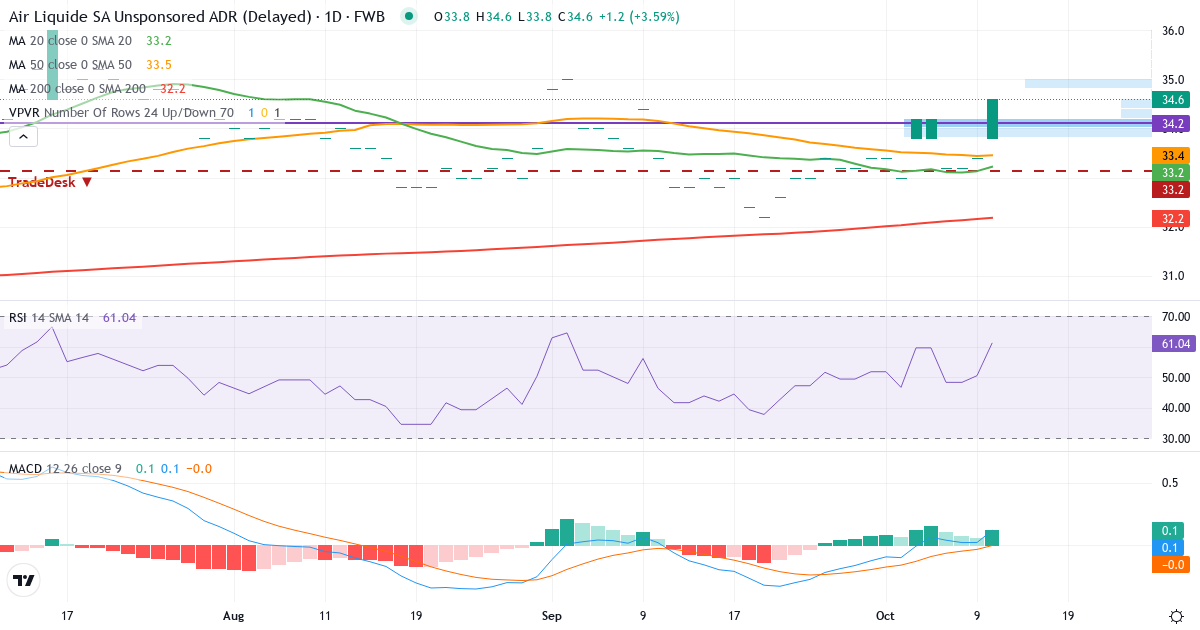Screen dimensions: 1200x630
Task: Click the 11 date label on time axis
Action: point(325,616)
